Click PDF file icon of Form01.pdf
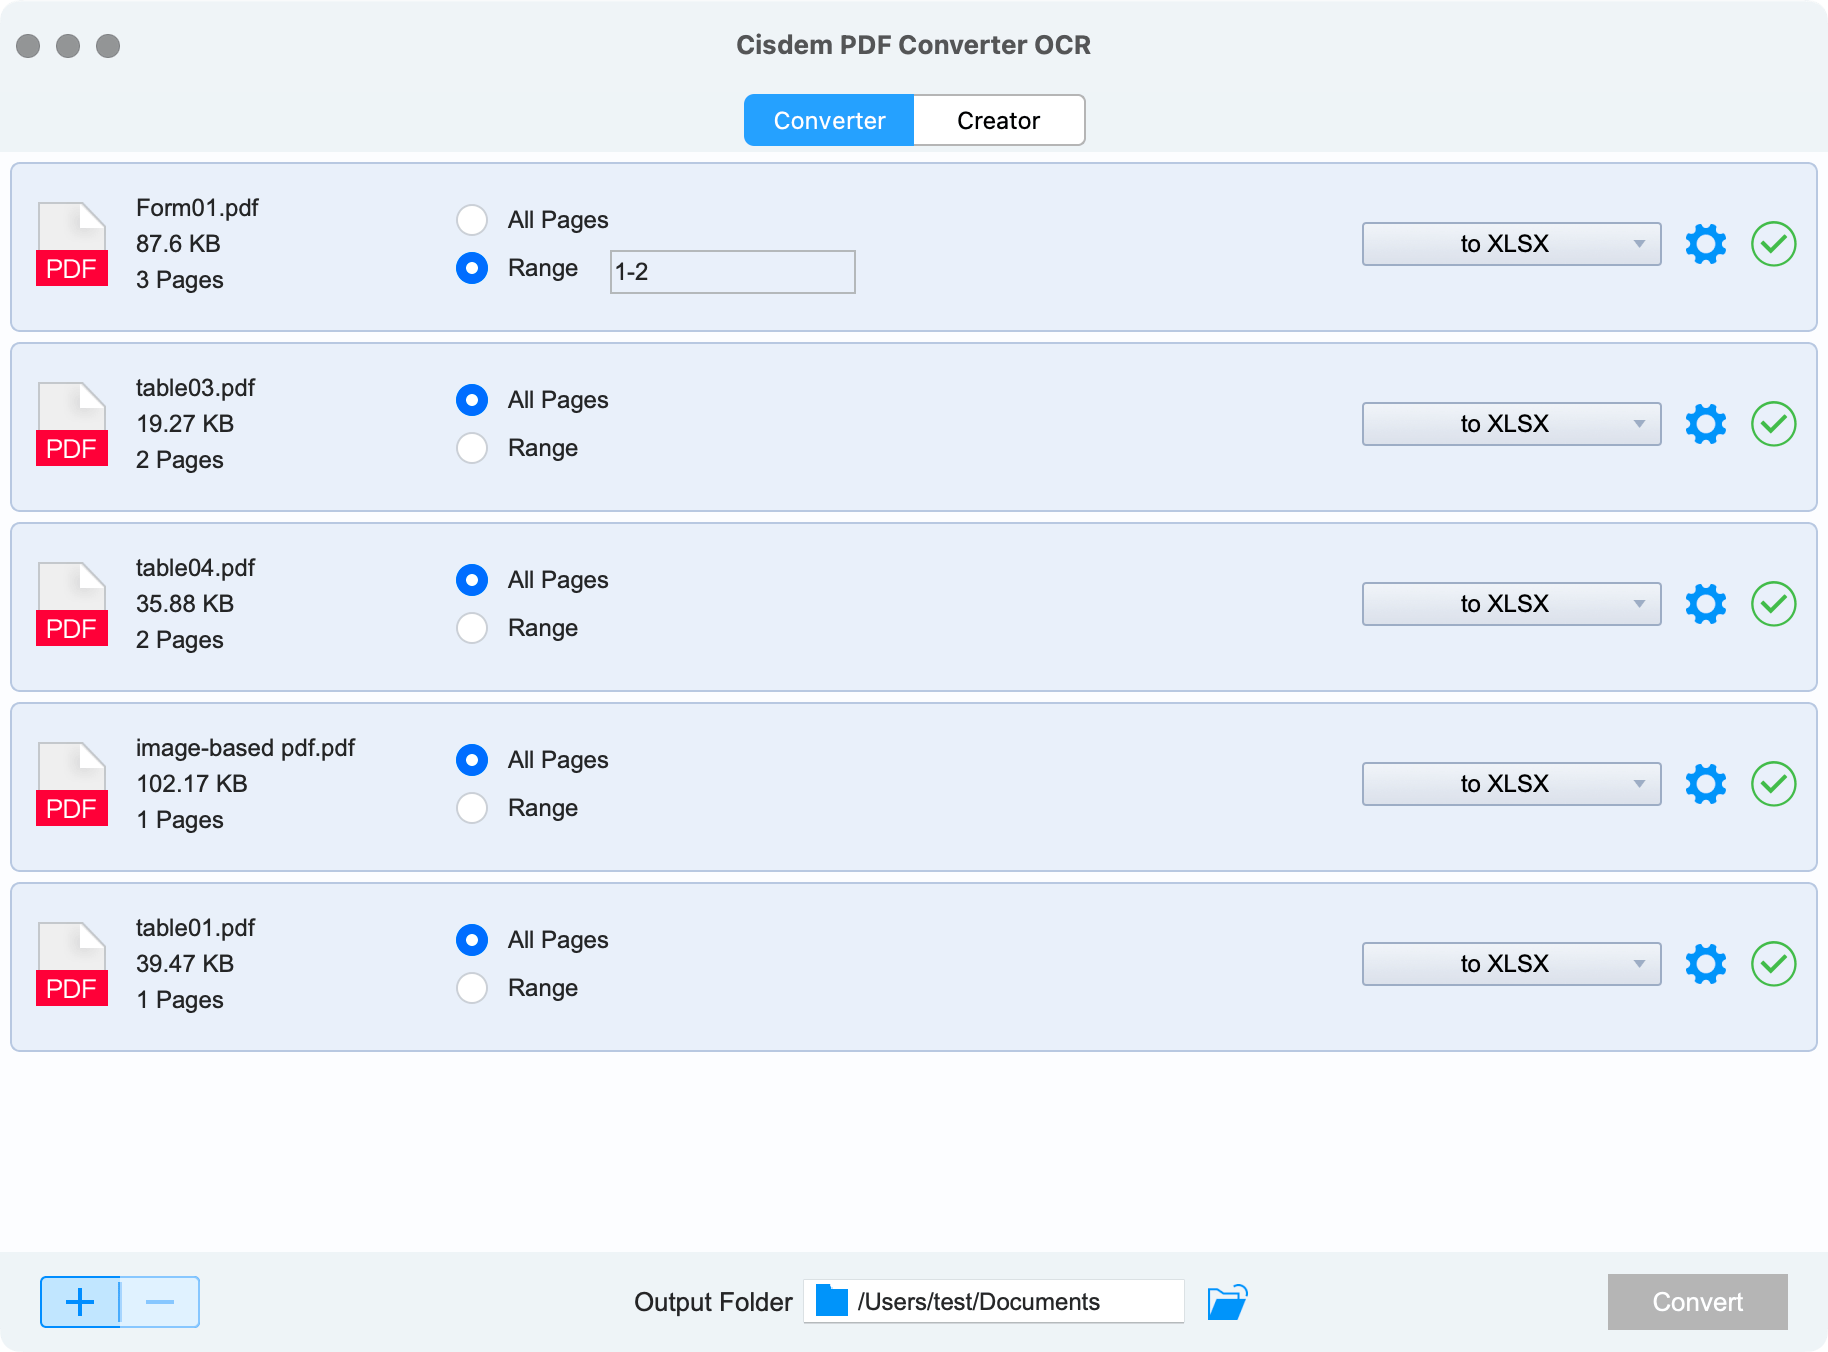The width and height of the screenshot is (1828, 1352). 72,244
